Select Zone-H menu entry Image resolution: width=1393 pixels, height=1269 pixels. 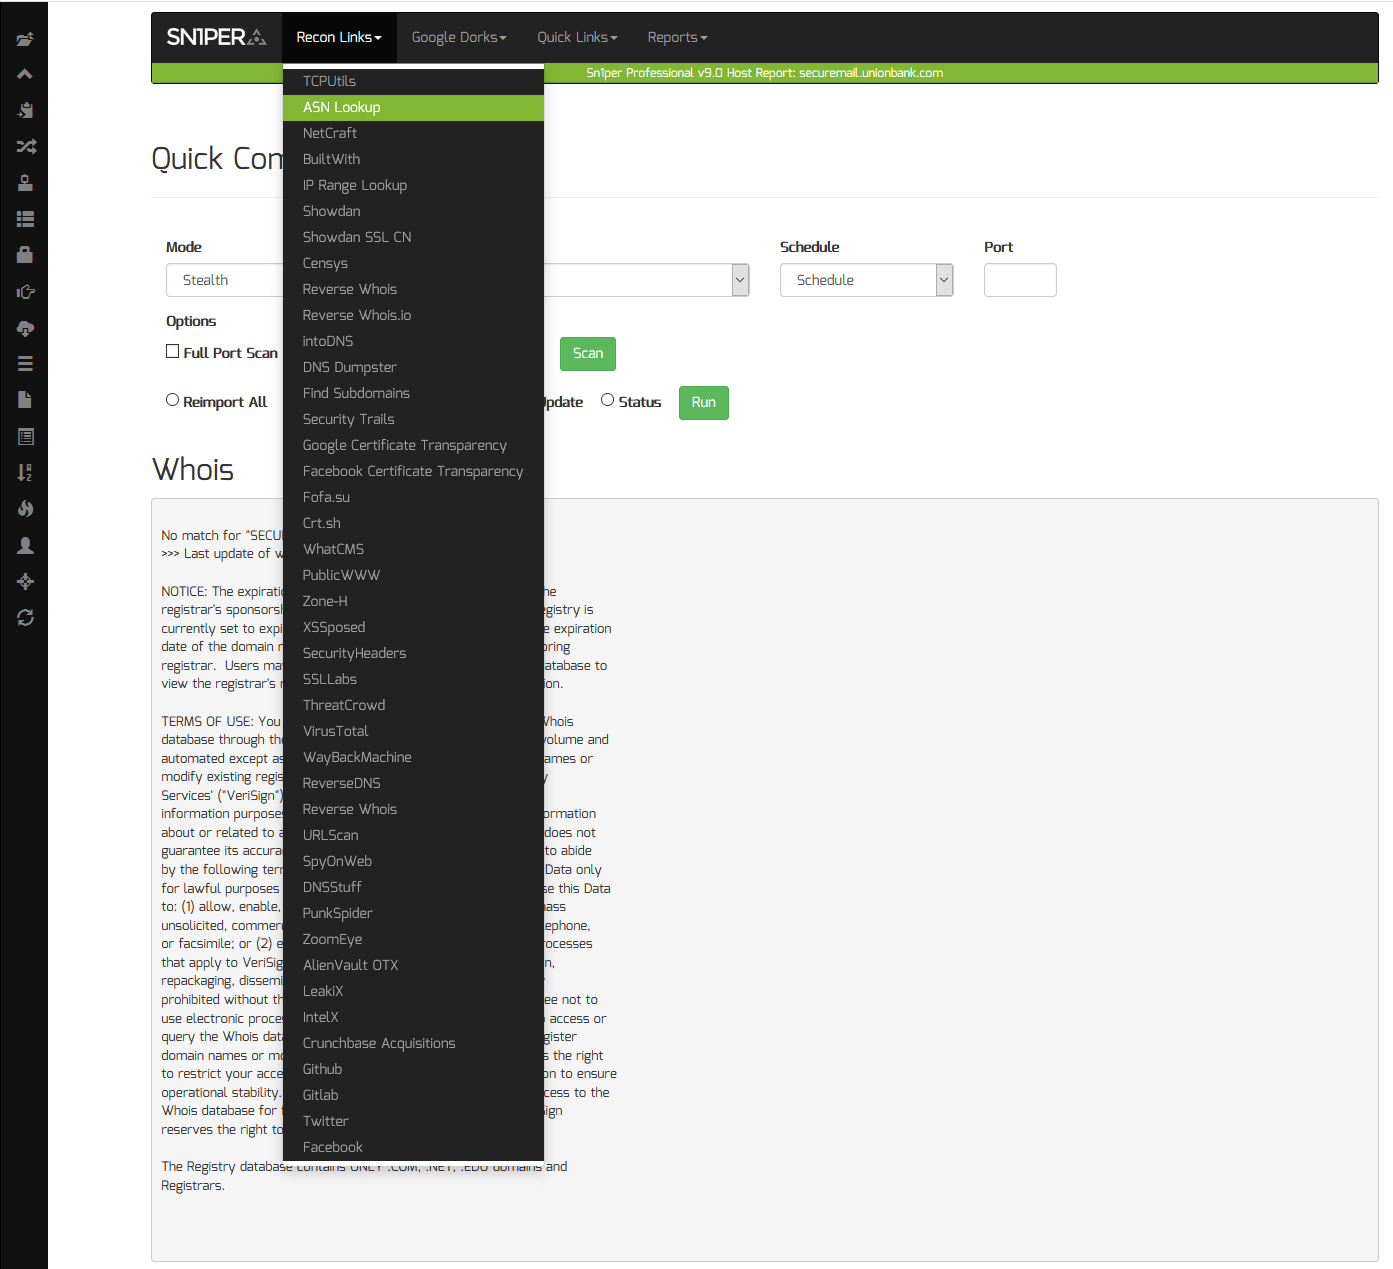(413, 601)
